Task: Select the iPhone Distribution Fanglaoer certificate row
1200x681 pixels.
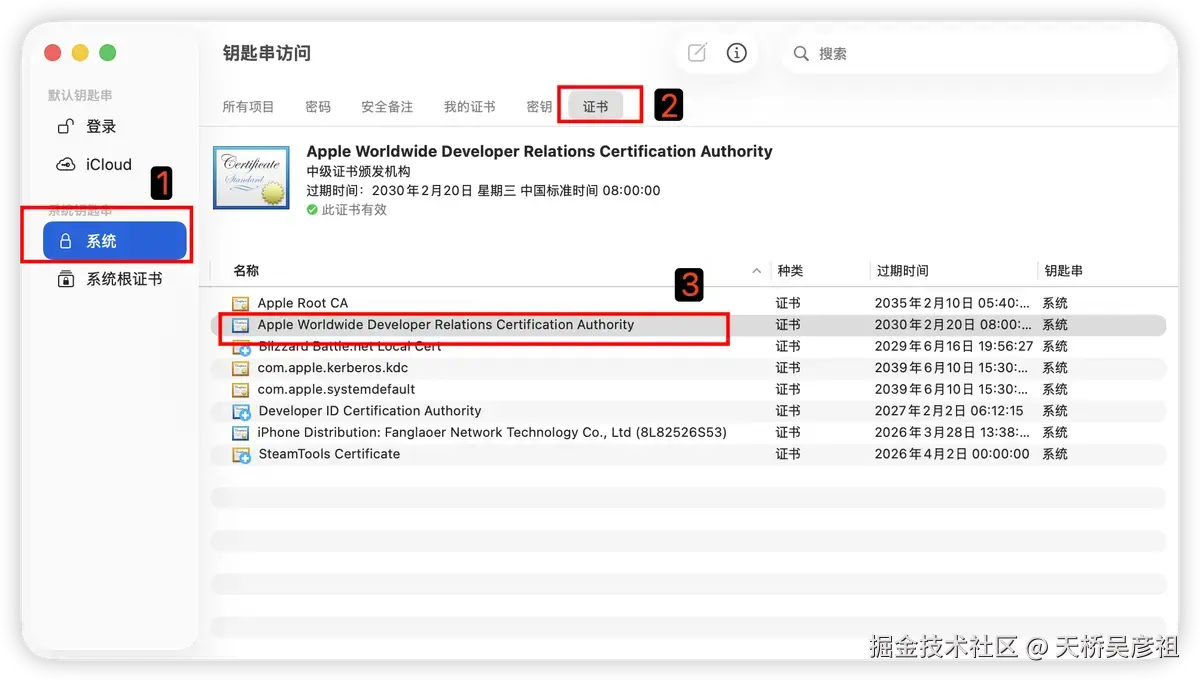Action: (688, 433)
